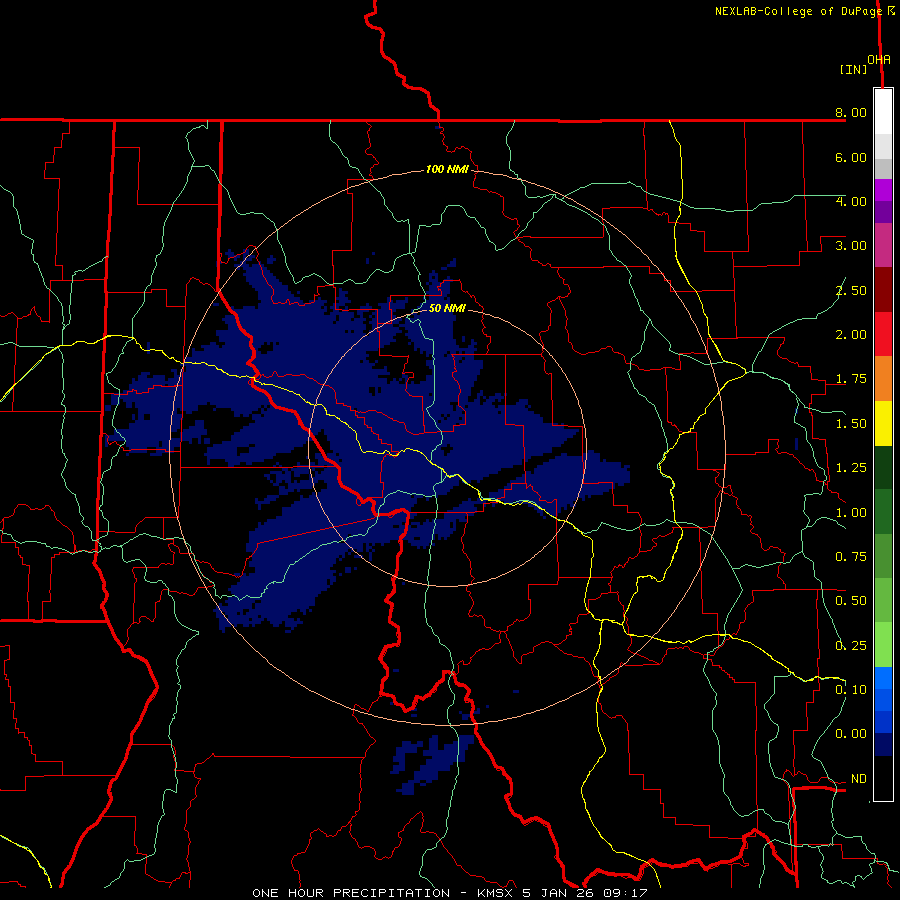Click the 0.25 legend value

pyautogui.click(x=851, y=646)
